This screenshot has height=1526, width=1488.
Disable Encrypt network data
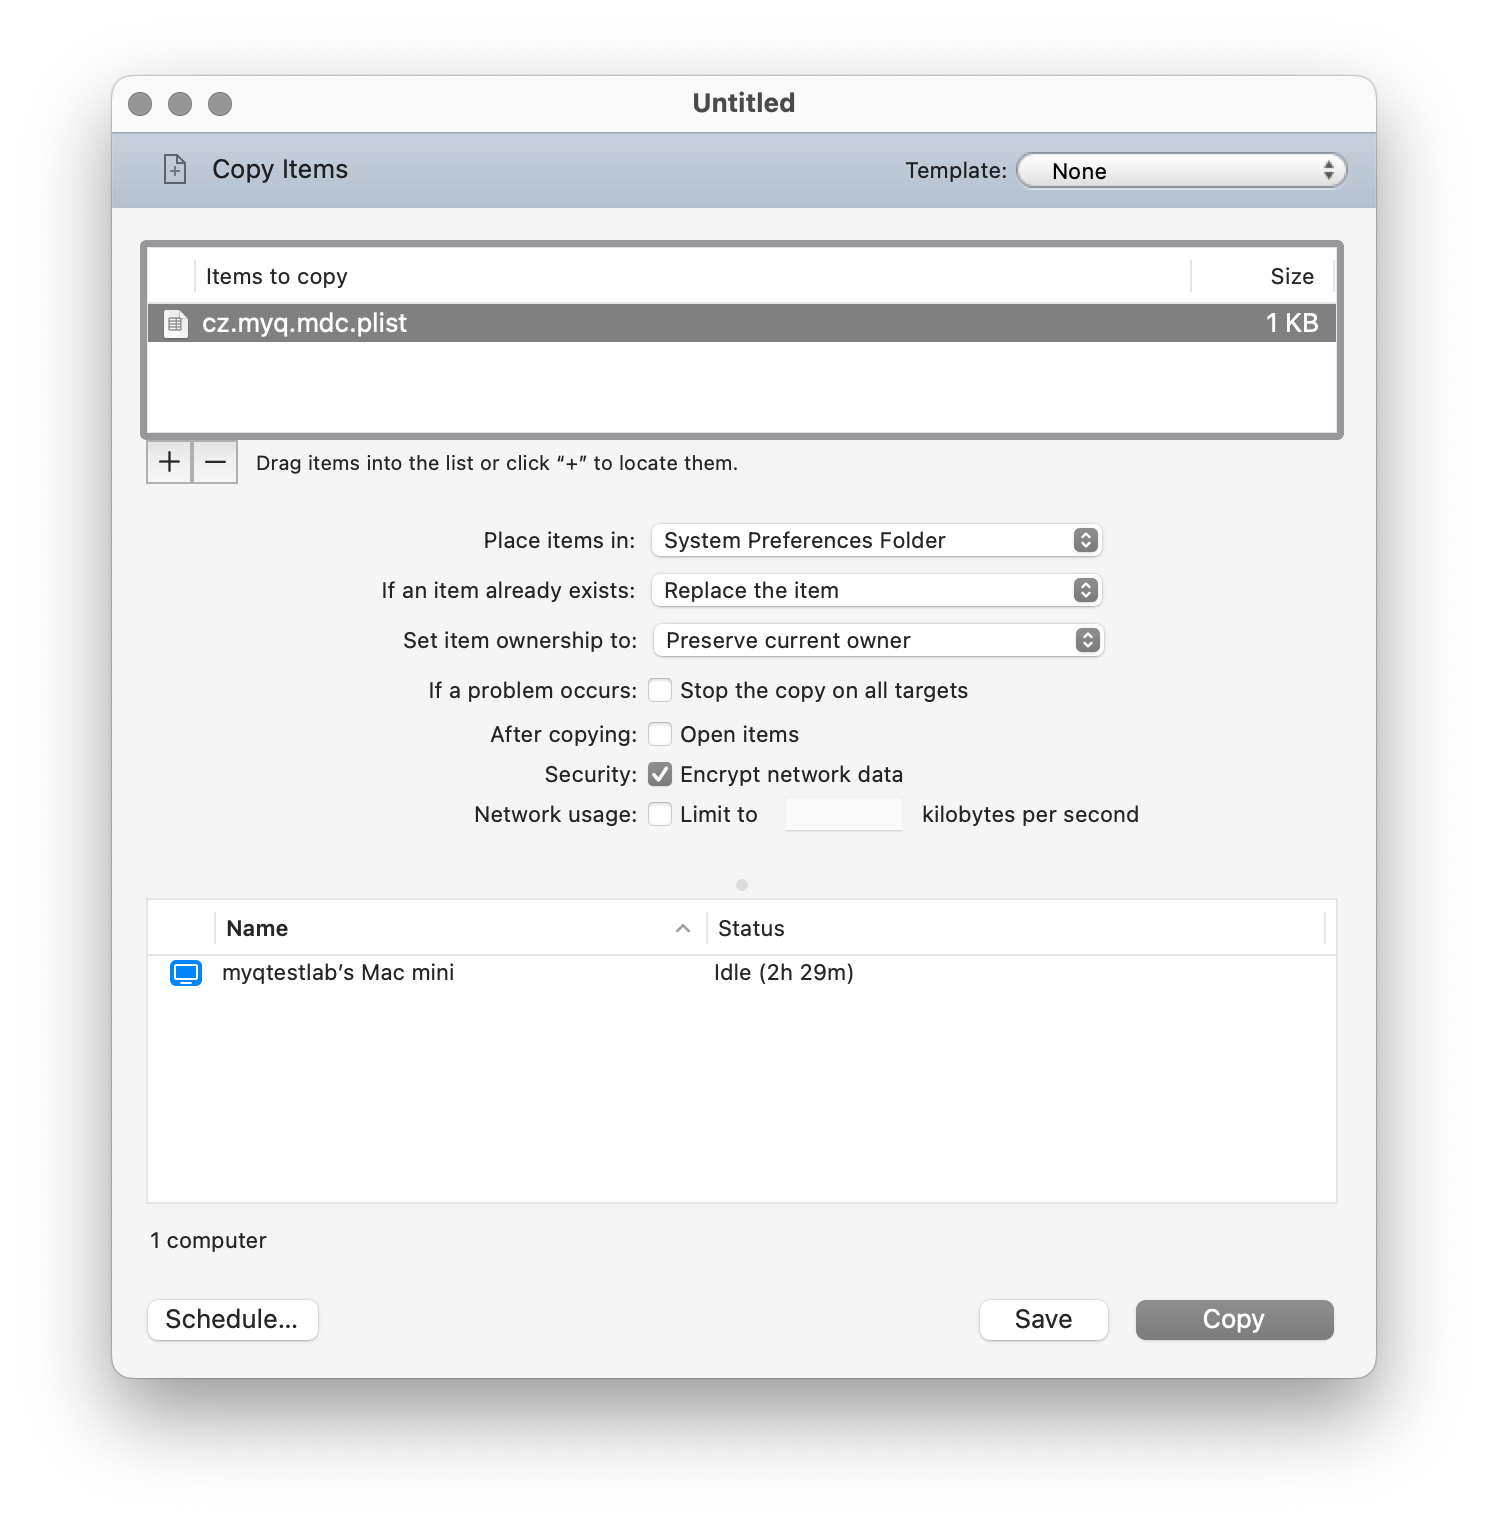click(x=660, y=773)
